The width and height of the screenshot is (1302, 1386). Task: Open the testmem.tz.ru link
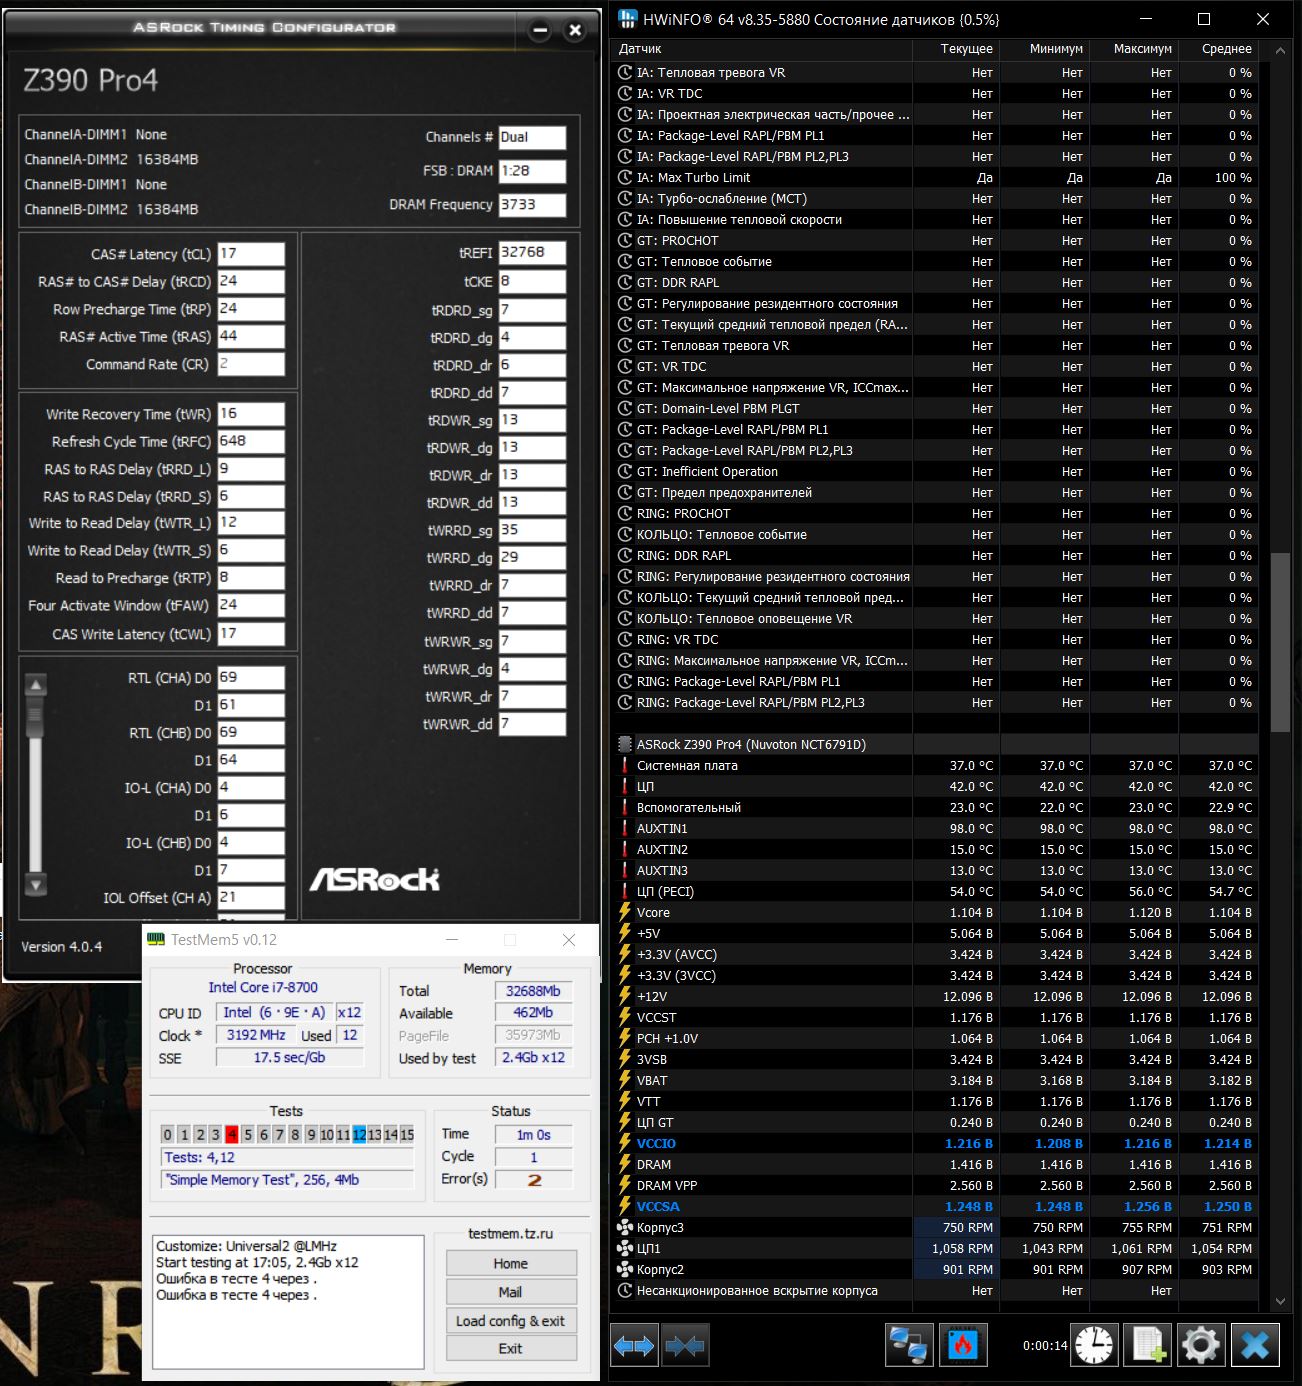tap(510, 1234)
